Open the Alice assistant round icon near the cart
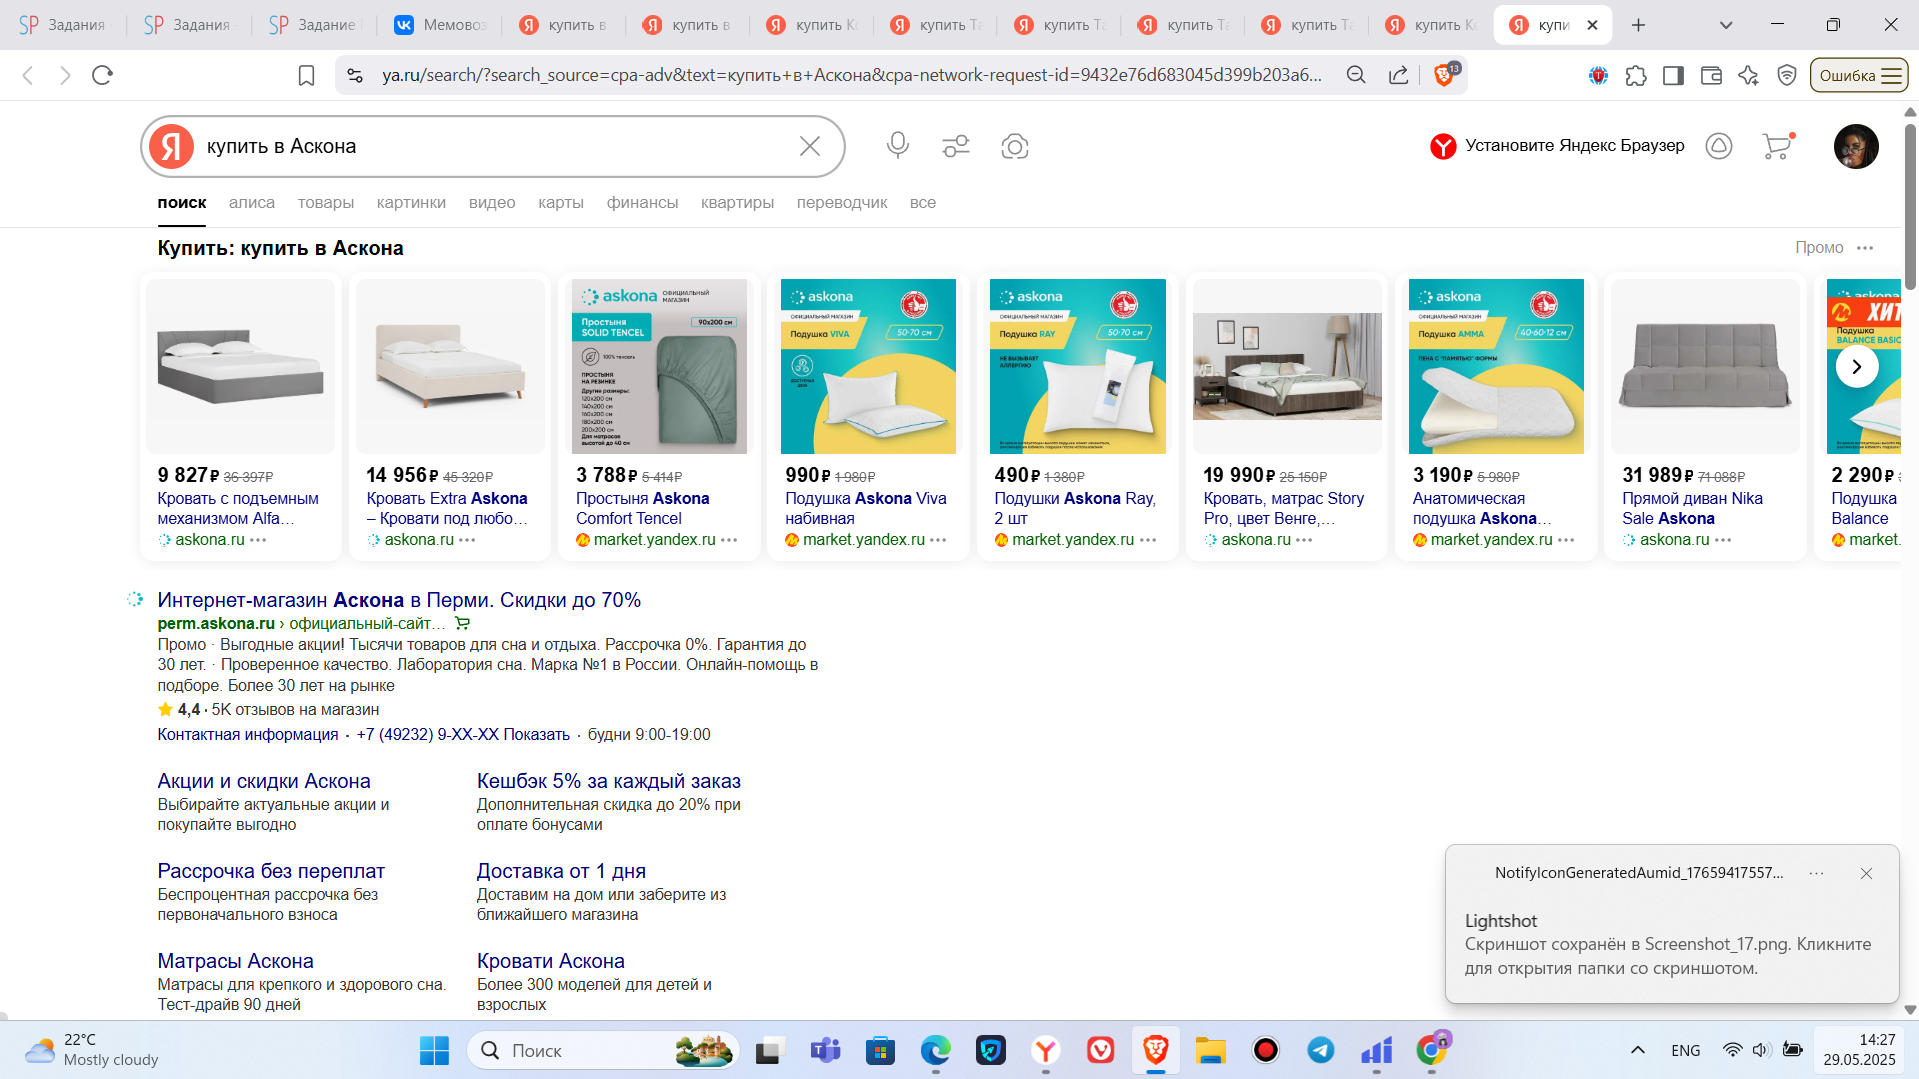The height and width of the screenshot is (1079, 1919). (x=1719, y=146)
